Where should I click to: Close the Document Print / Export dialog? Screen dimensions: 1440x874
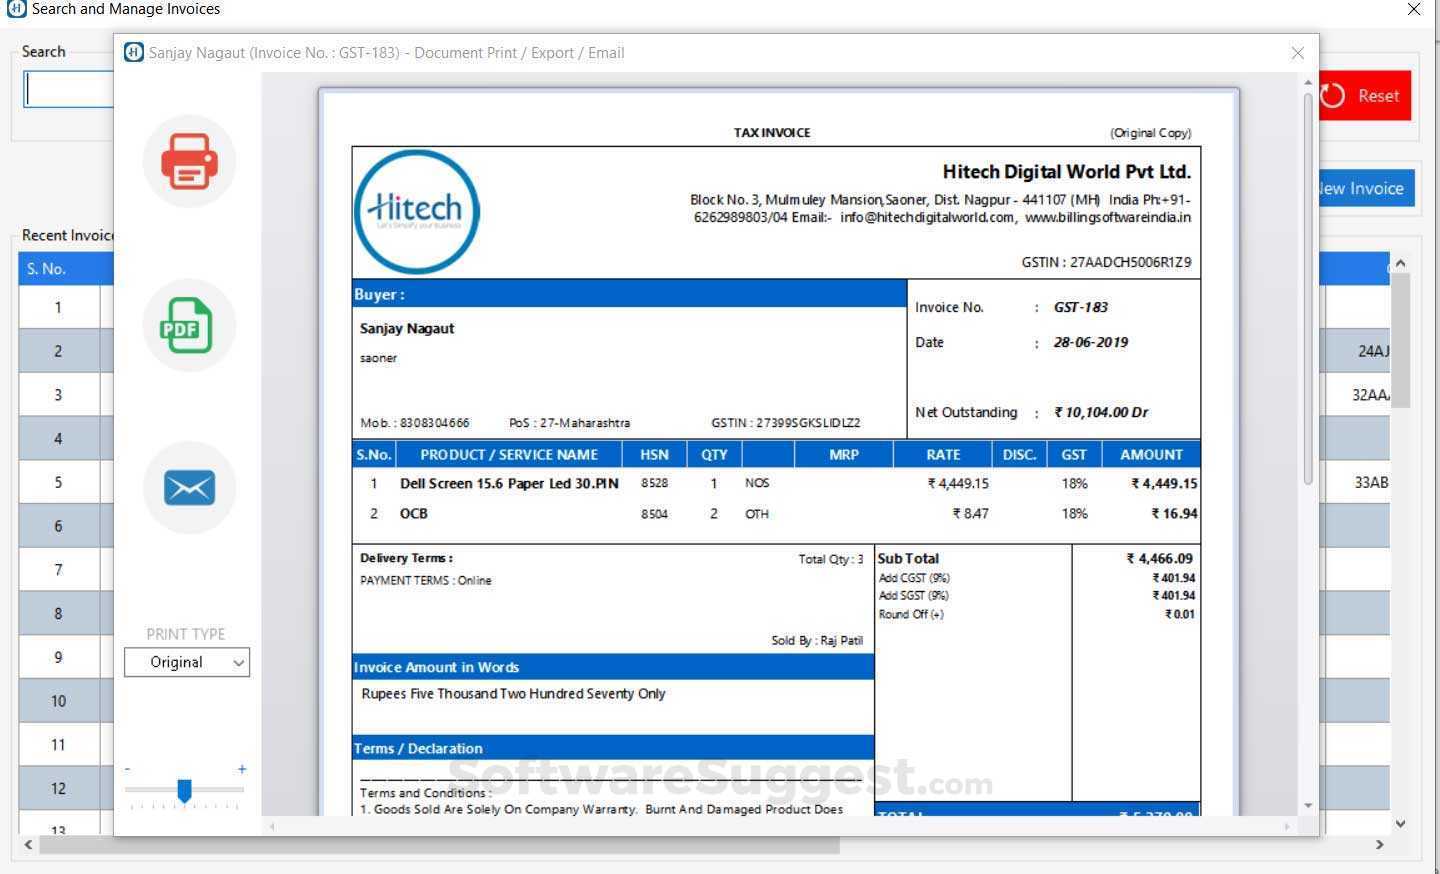pos(1298,53)
